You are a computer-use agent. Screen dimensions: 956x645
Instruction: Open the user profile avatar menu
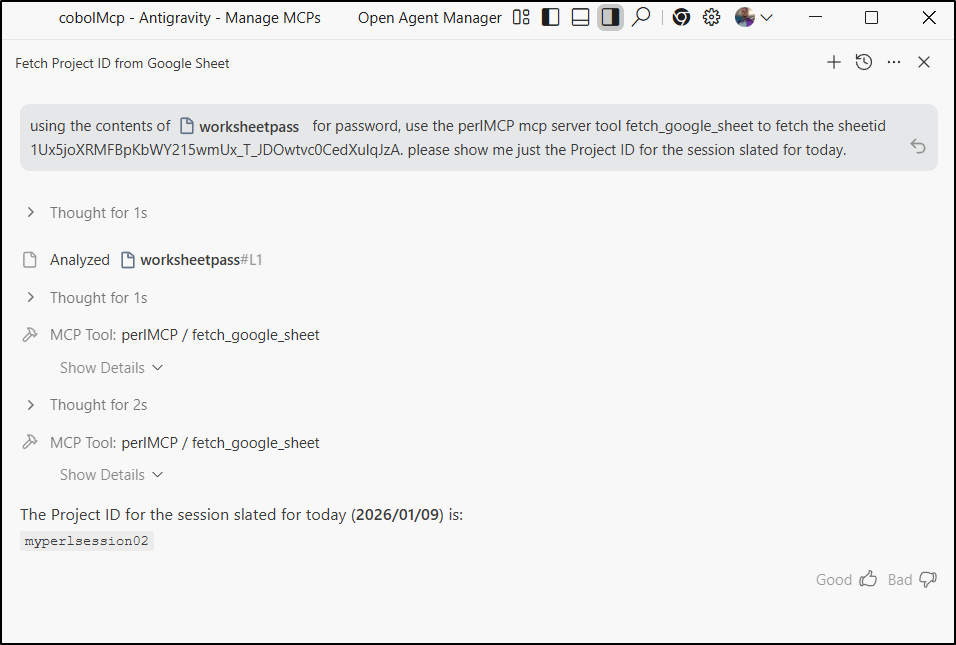pos(753,17)
